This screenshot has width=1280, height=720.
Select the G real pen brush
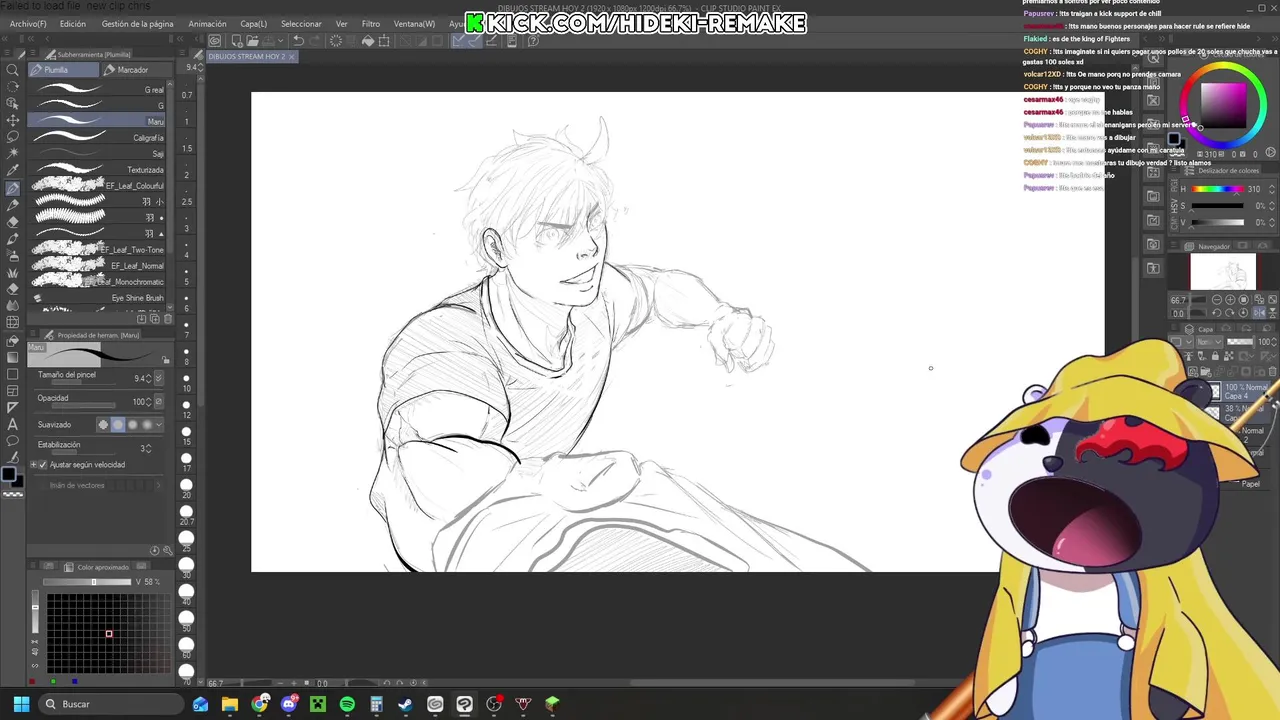98,90
